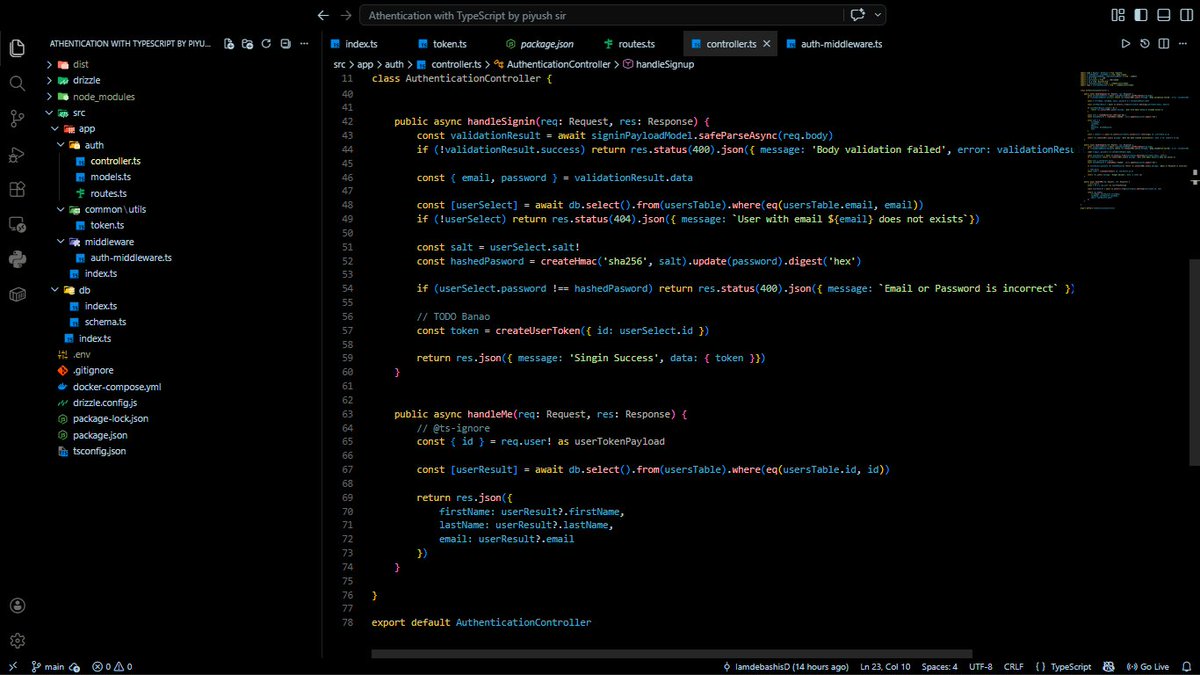Open the timeline history icon in editor toolbar
This screenshot has width=1200, height=675.
point(1145,44)
